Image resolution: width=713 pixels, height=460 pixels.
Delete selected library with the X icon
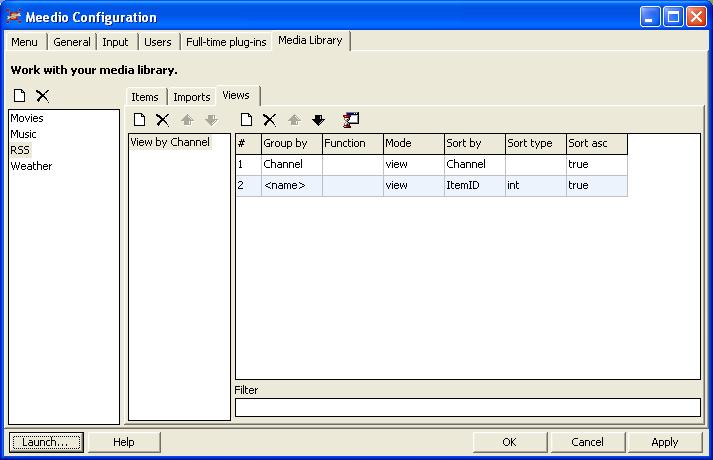42,96
